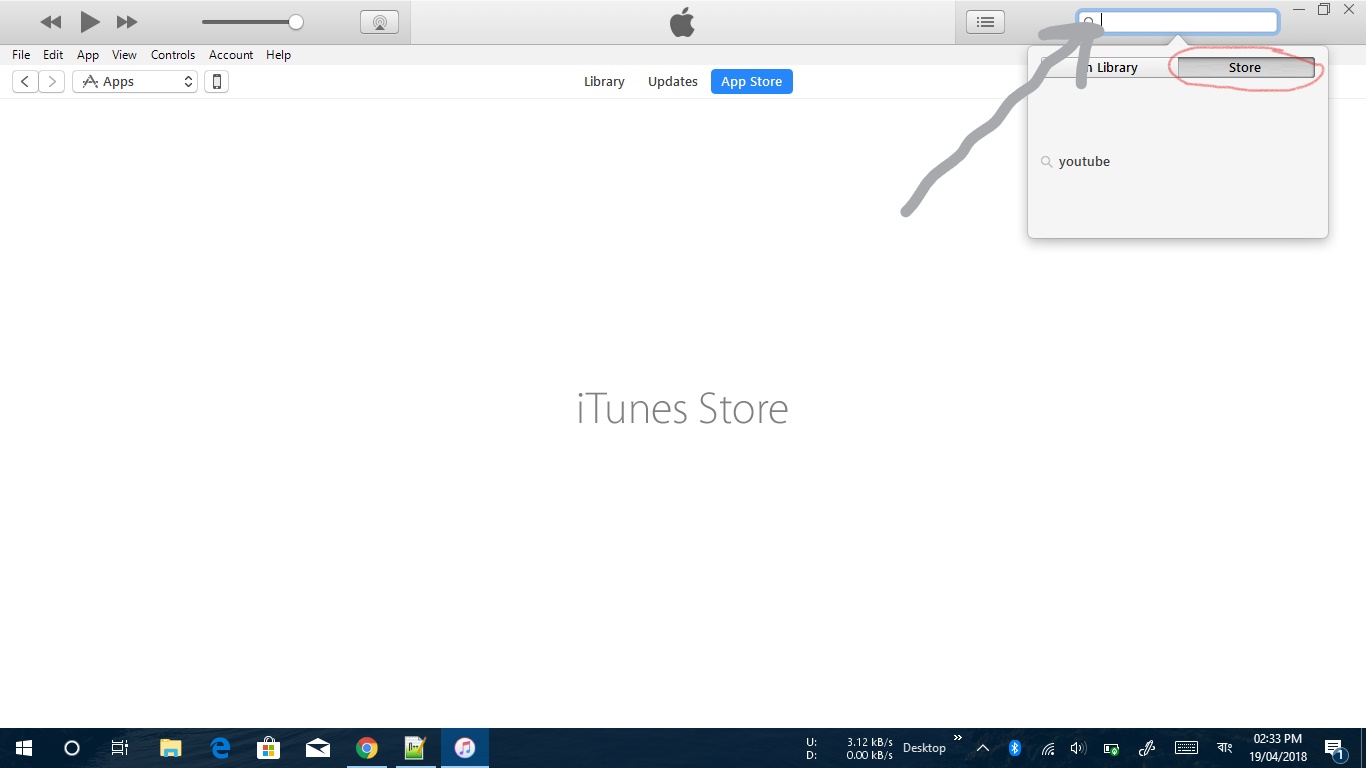This screenshot has height=768, width=1366.
Task: Launch Microsoft Edge from the taskbar
Action: pyautogui.click(x=220, y=748)
